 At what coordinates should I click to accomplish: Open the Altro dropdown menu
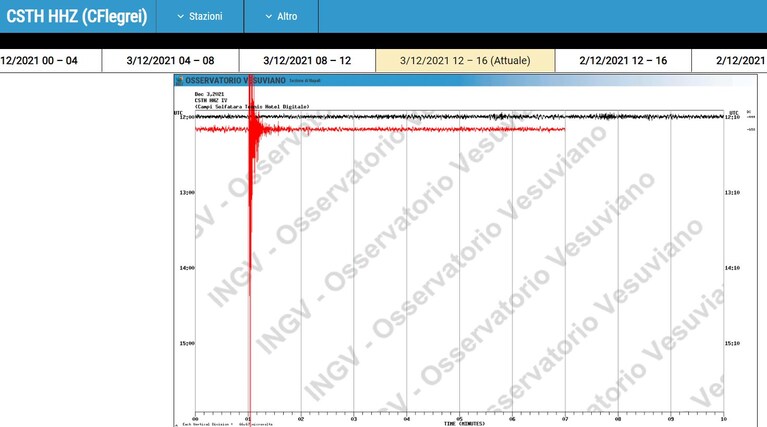281,16
